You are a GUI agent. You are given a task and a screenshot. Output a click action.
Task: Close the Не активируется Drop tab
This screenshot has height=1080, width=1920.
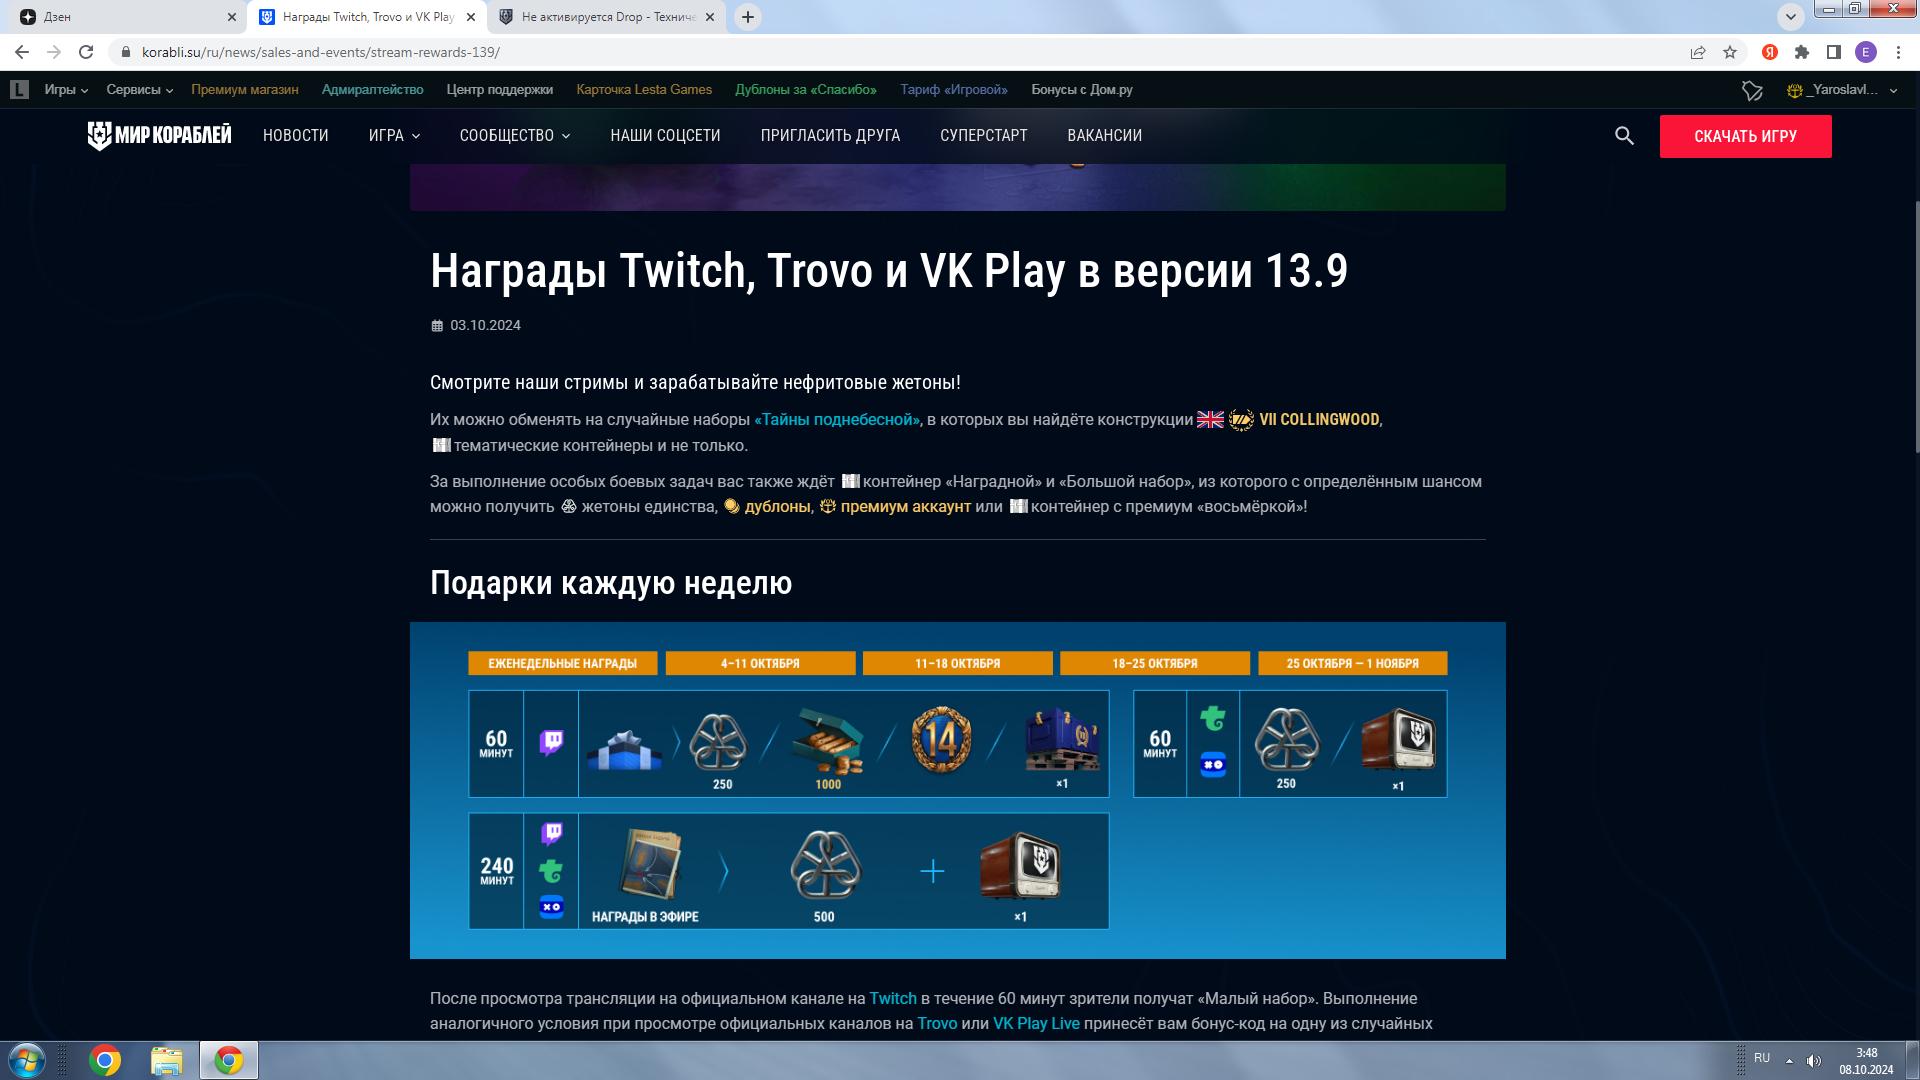click(710, 17)
